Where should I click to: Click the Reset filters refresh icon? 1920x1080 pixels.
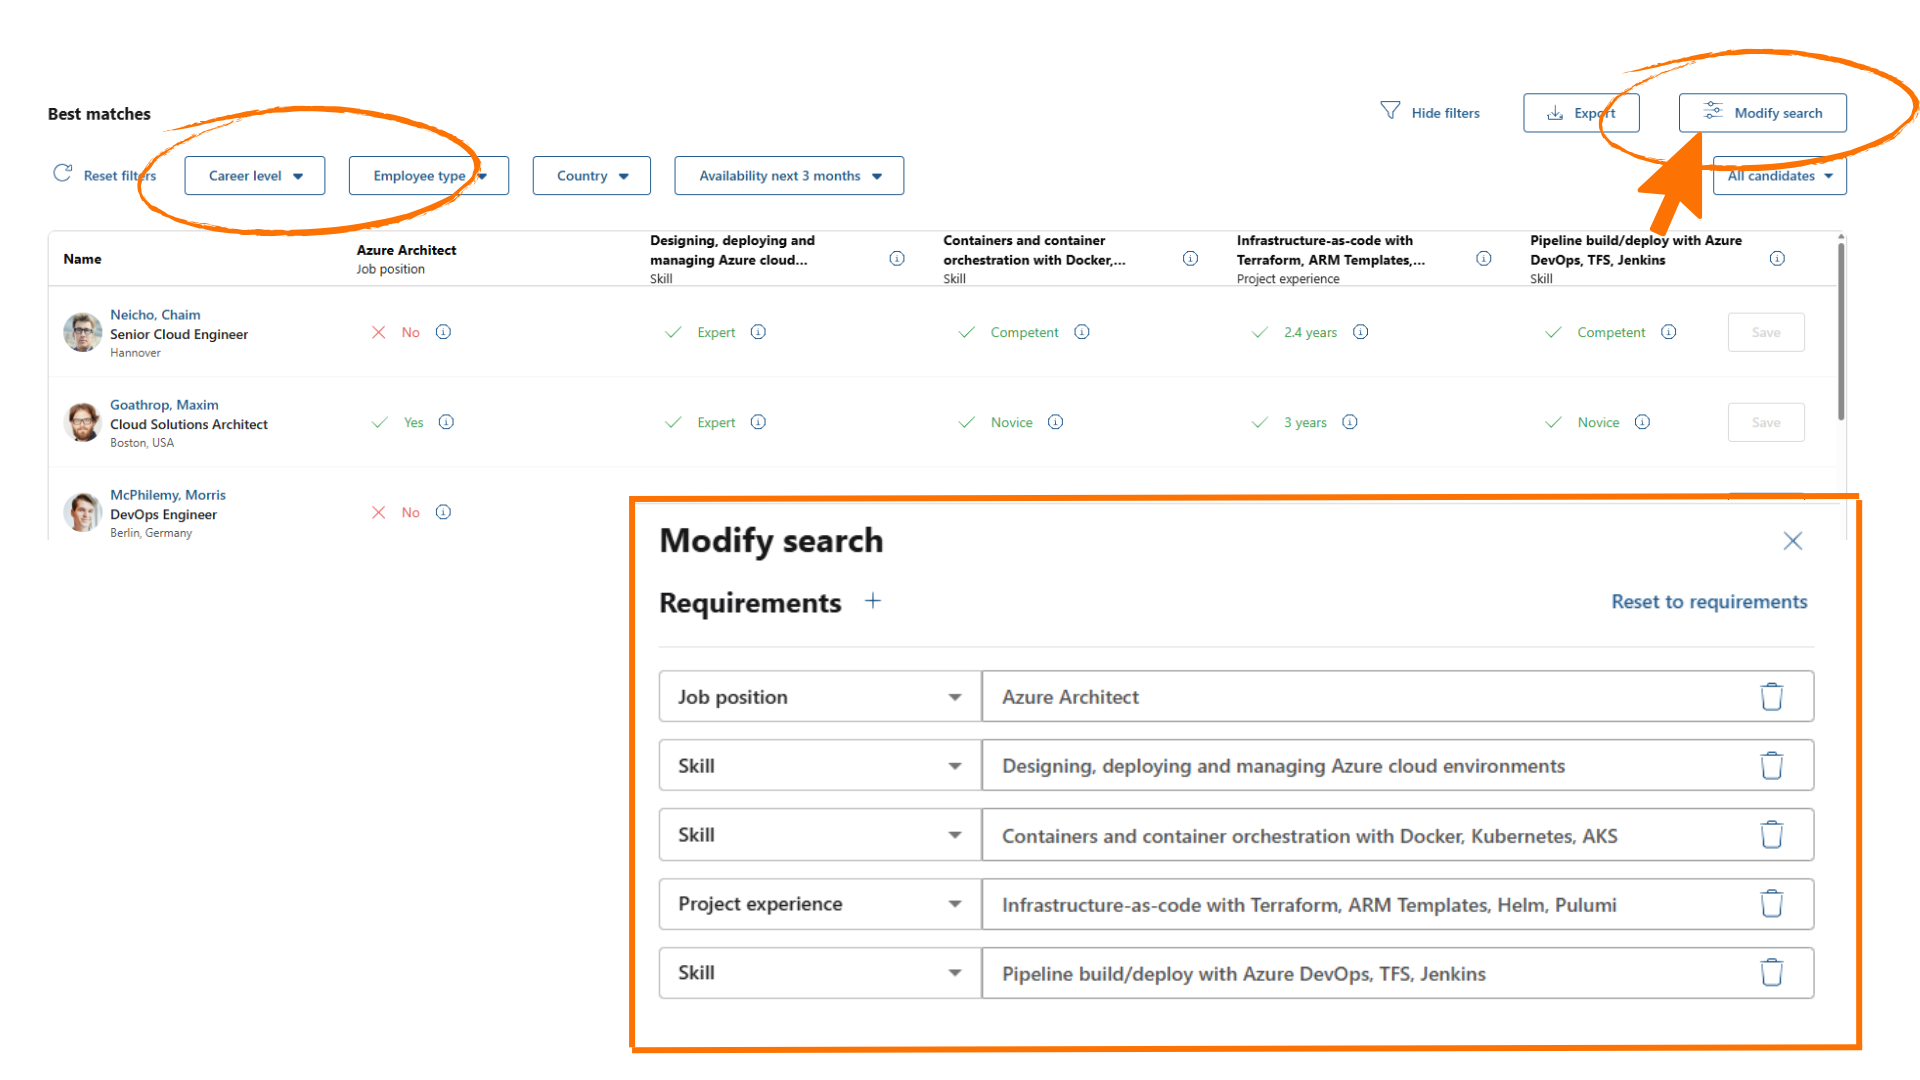pos(62,173)
